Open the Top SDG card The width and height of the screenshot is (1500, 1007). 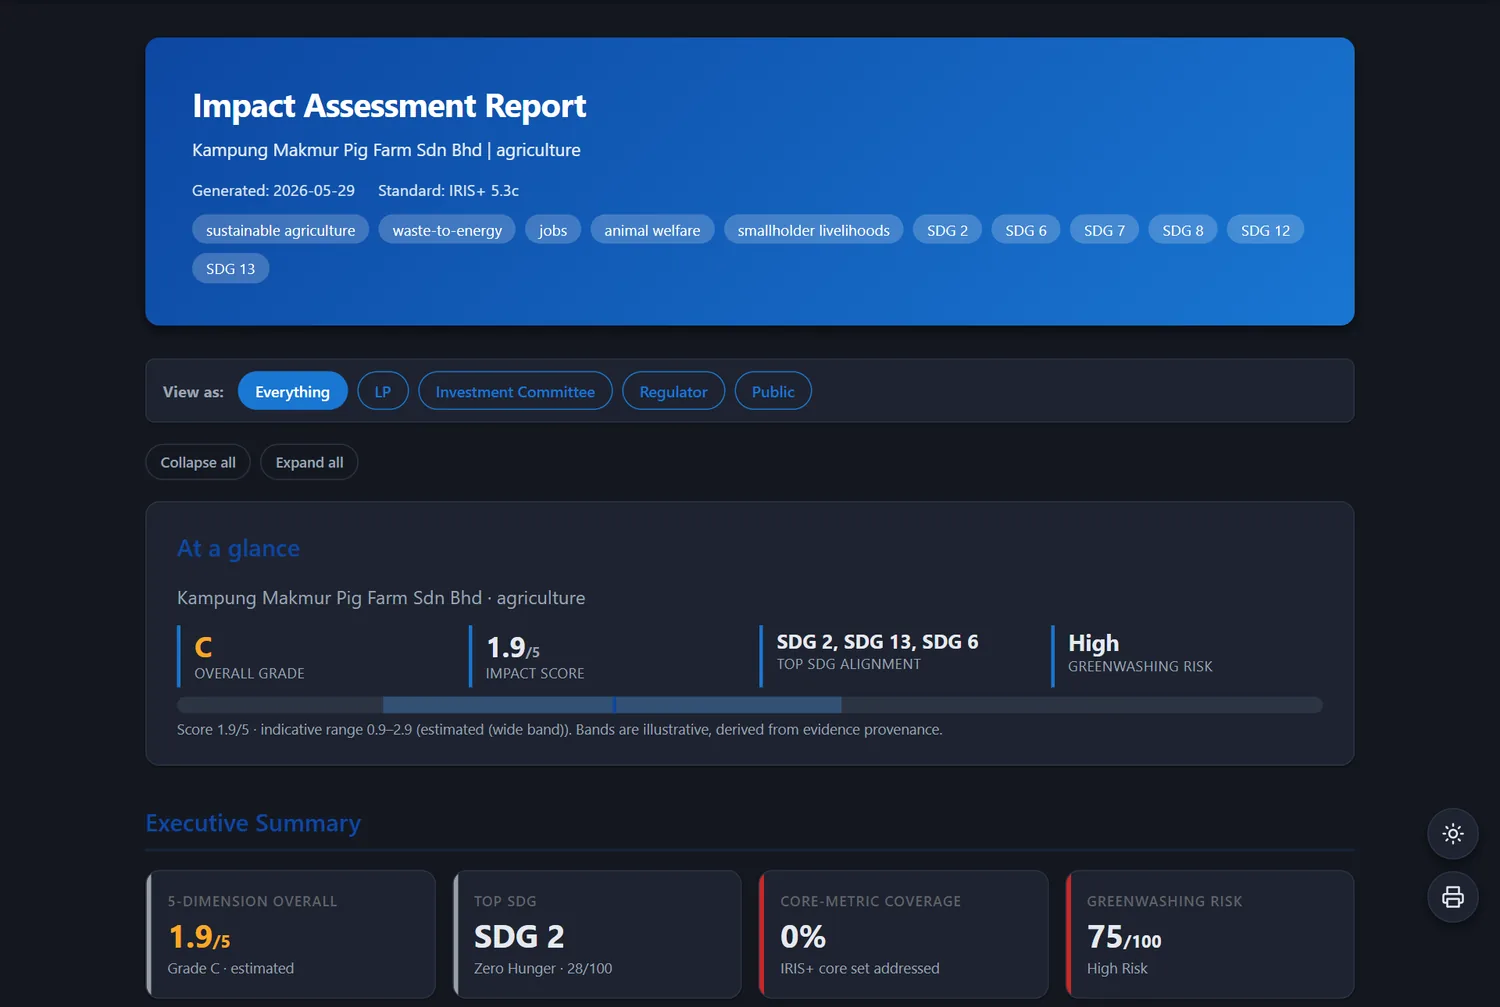(597, 934)
